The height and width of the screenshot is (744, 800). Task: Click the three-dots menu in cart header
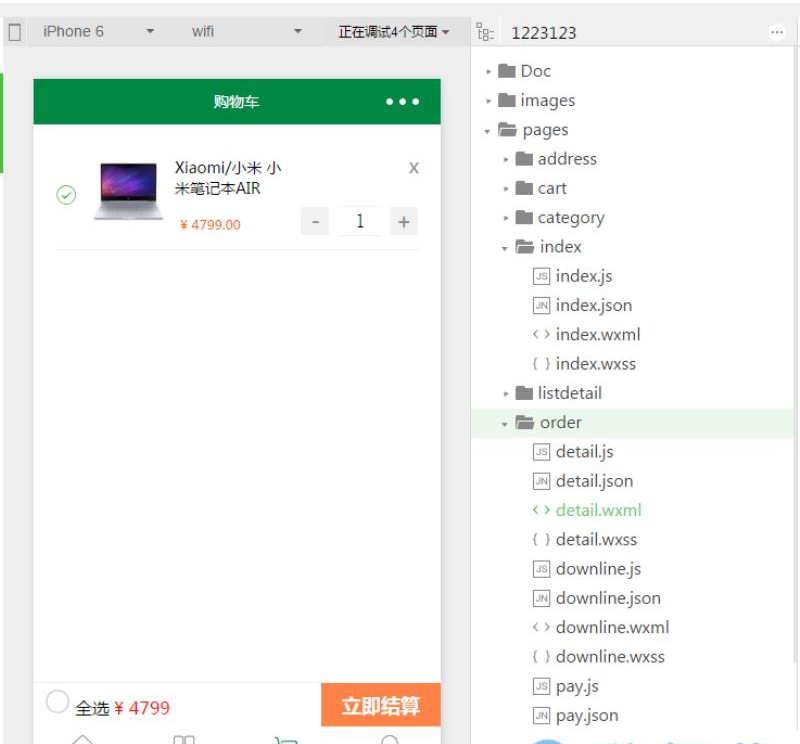(403, 102)
